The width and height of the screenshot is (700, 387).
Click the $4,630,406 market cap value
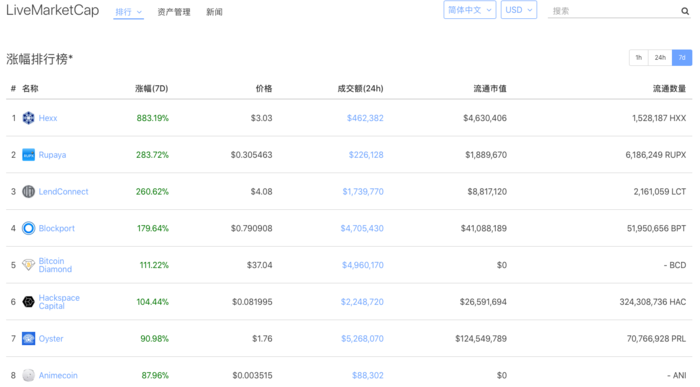click(x=485, y=118)
